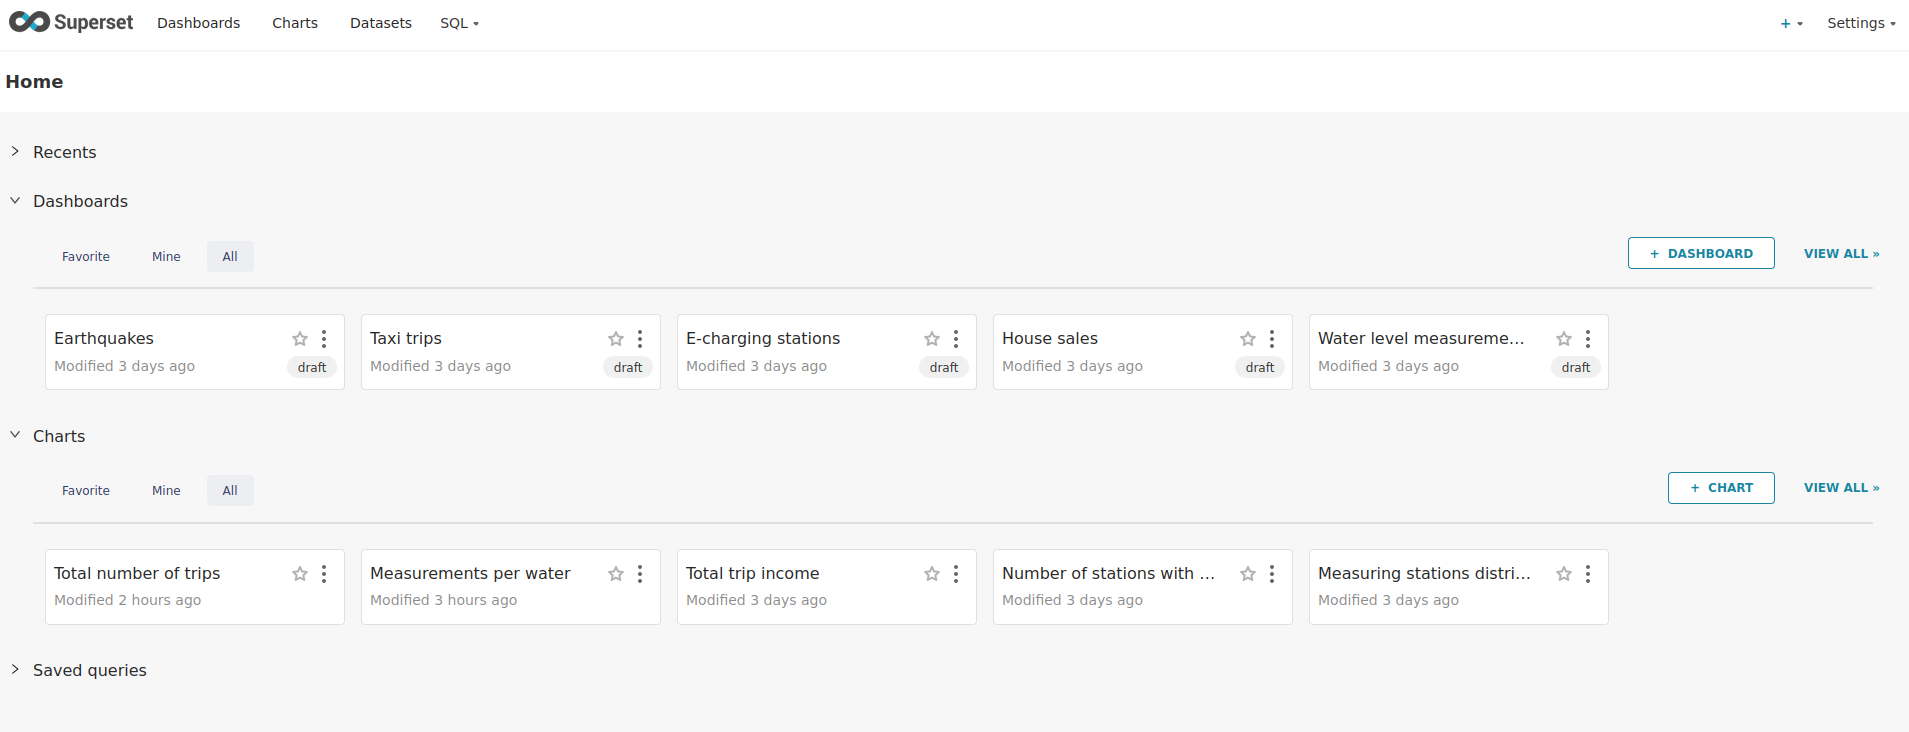Star the Water level measurements dashboard

(1564, 339)
